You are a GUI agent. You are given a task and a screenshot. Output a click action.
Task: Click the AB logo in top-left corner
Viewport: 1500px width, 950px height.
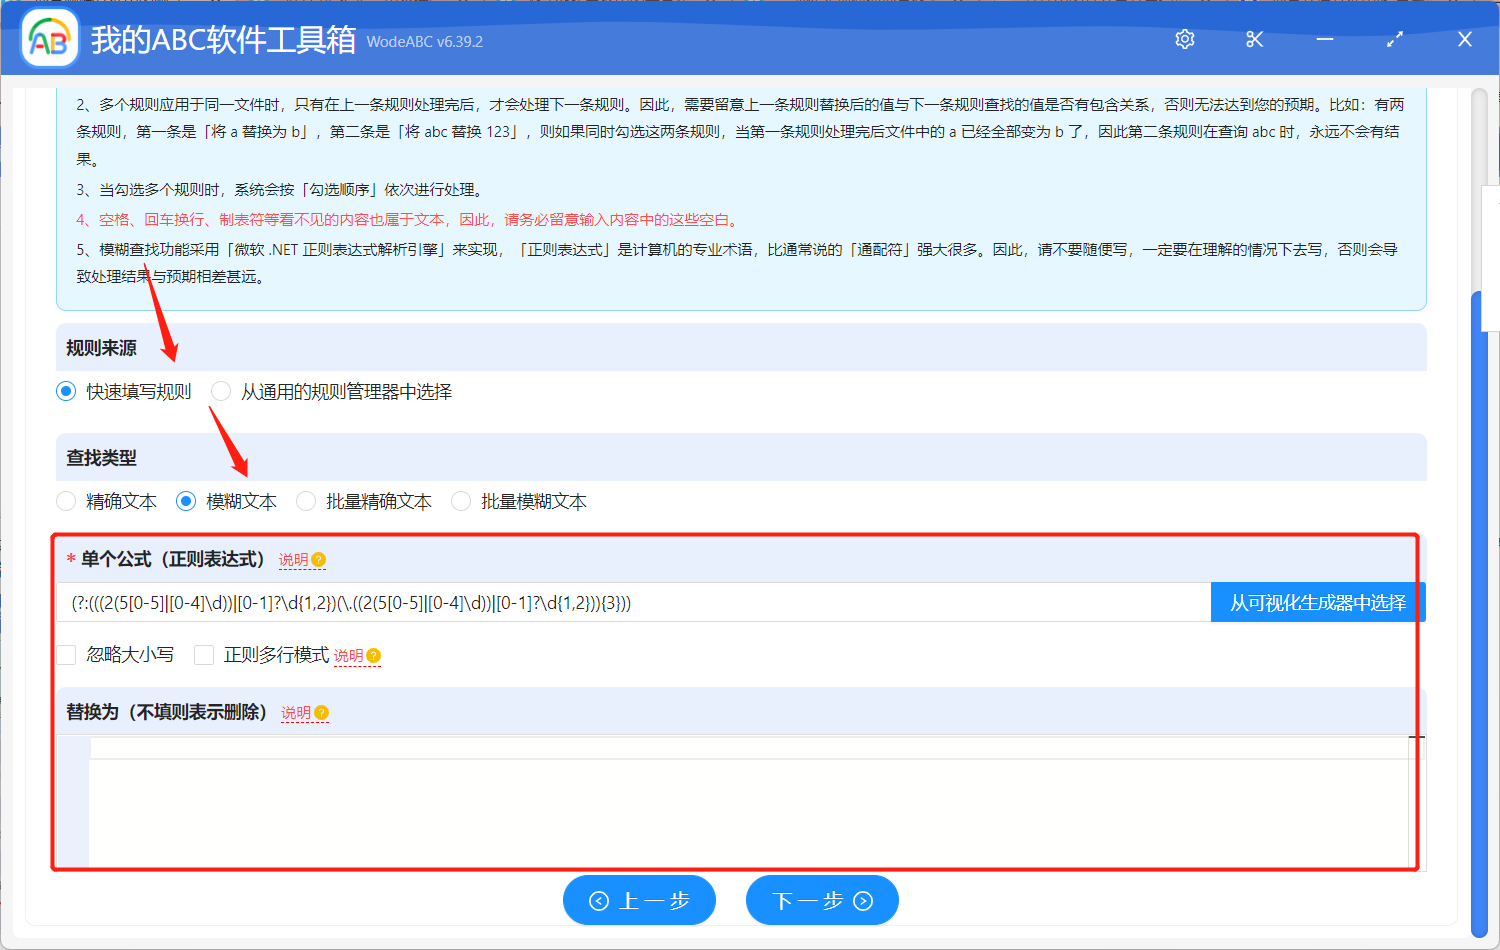[49, 39]
